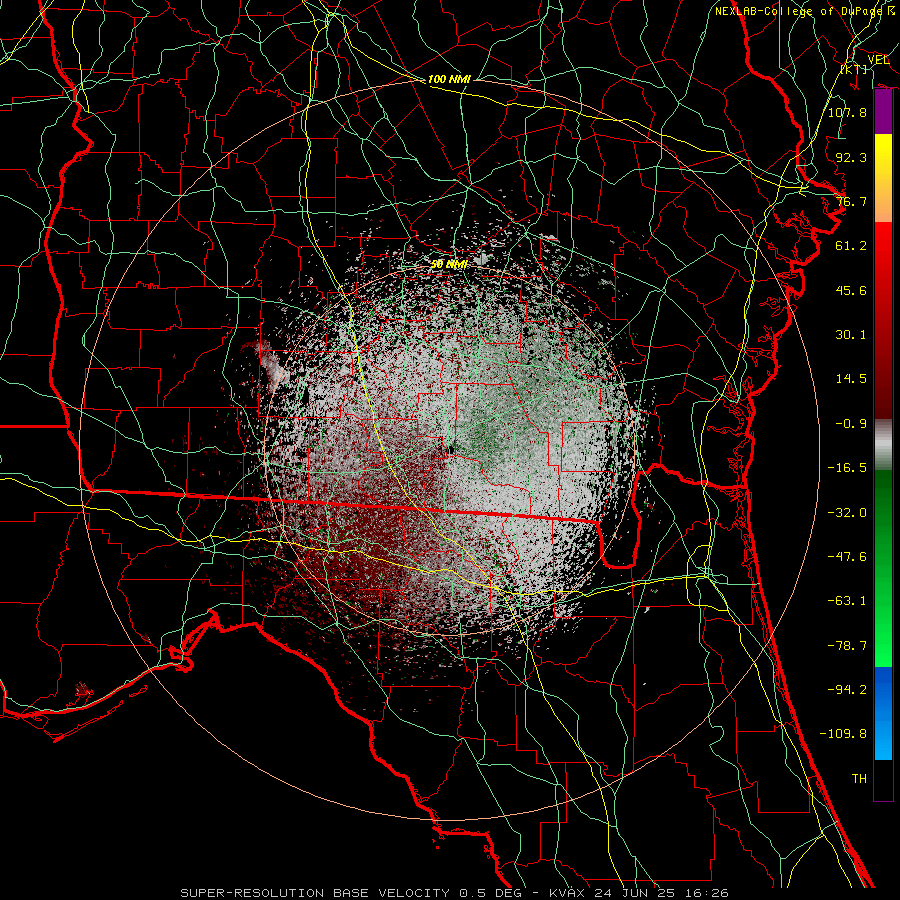Click the 76.7 legend value
Viewport: 900px width, 900px height.
click(851, 201)
